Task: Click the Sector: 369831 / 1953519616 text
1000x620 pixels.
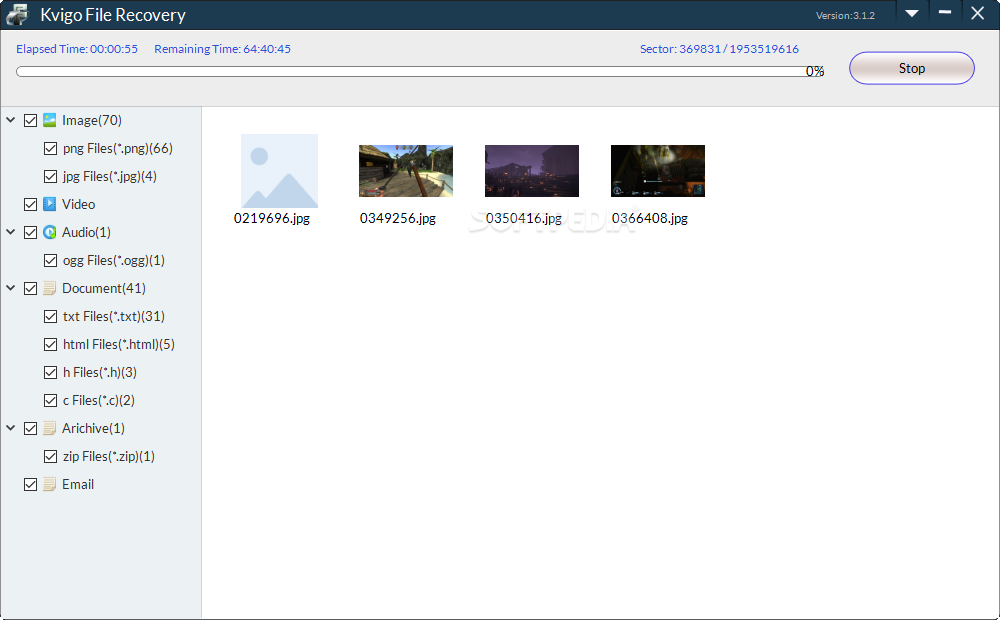Action: point(719,49)
